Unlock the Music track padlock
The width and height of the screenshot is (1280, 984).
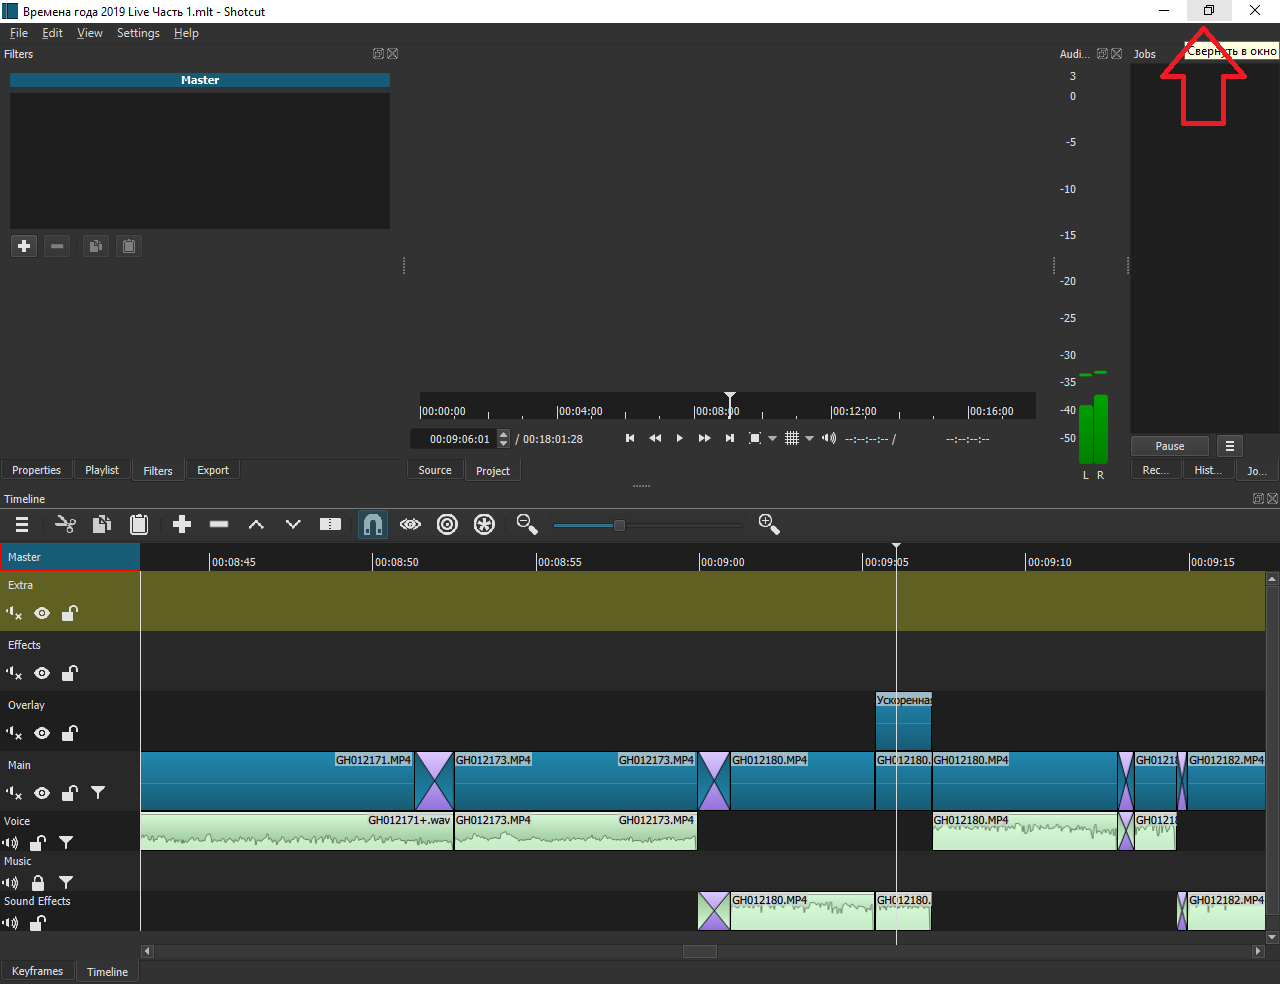click(x=37, y=882)
